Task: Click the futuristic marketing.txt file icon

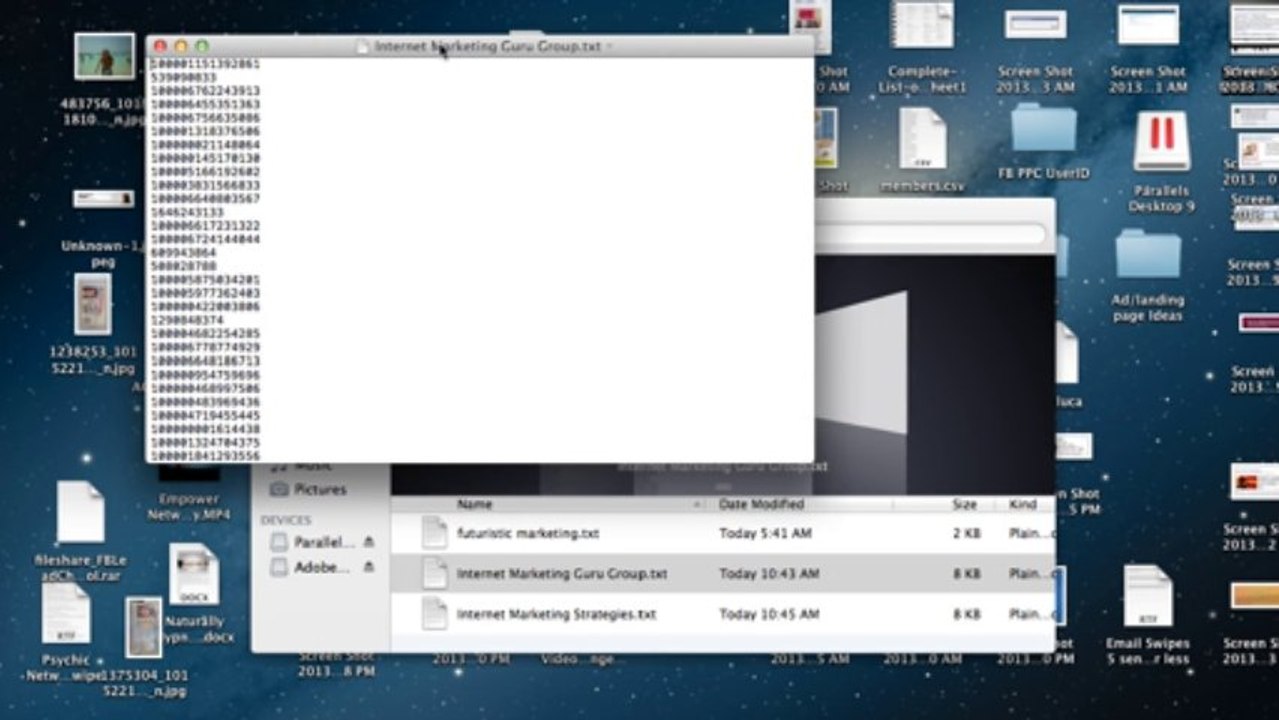Action: 434,533
